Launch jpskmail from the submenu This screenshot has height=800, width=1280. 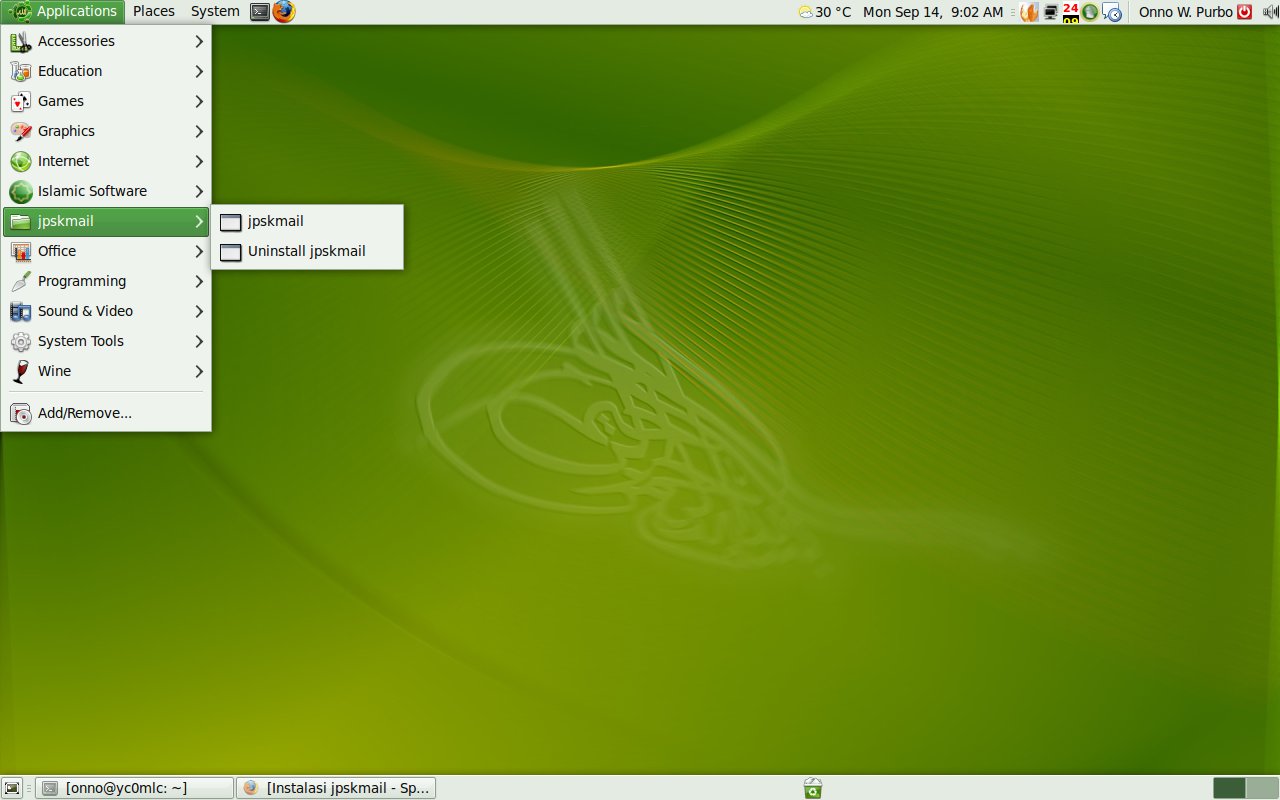coord(276,222)
